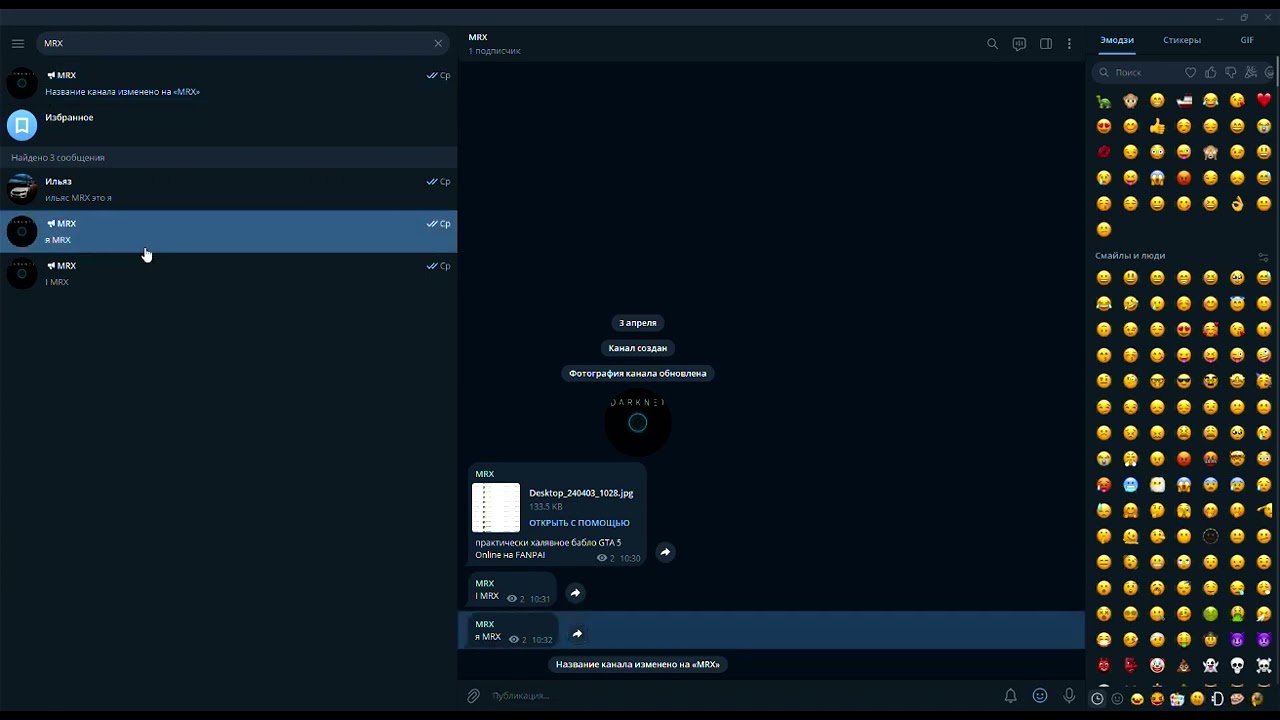The height and width of the screenshot is (720, 1280).
Task: Toggle the emoji panel smiley button
Action: tap(1040, 695)
